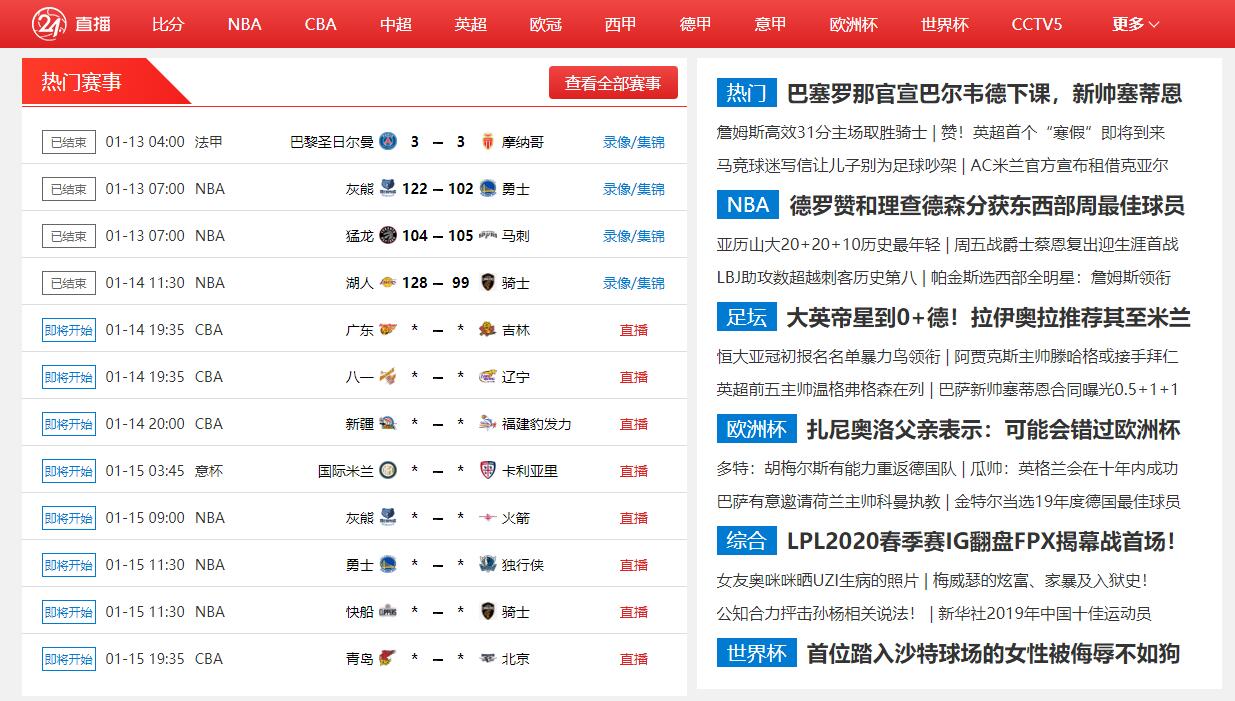Click the 新疆 team logo

(x=388, y=424)
